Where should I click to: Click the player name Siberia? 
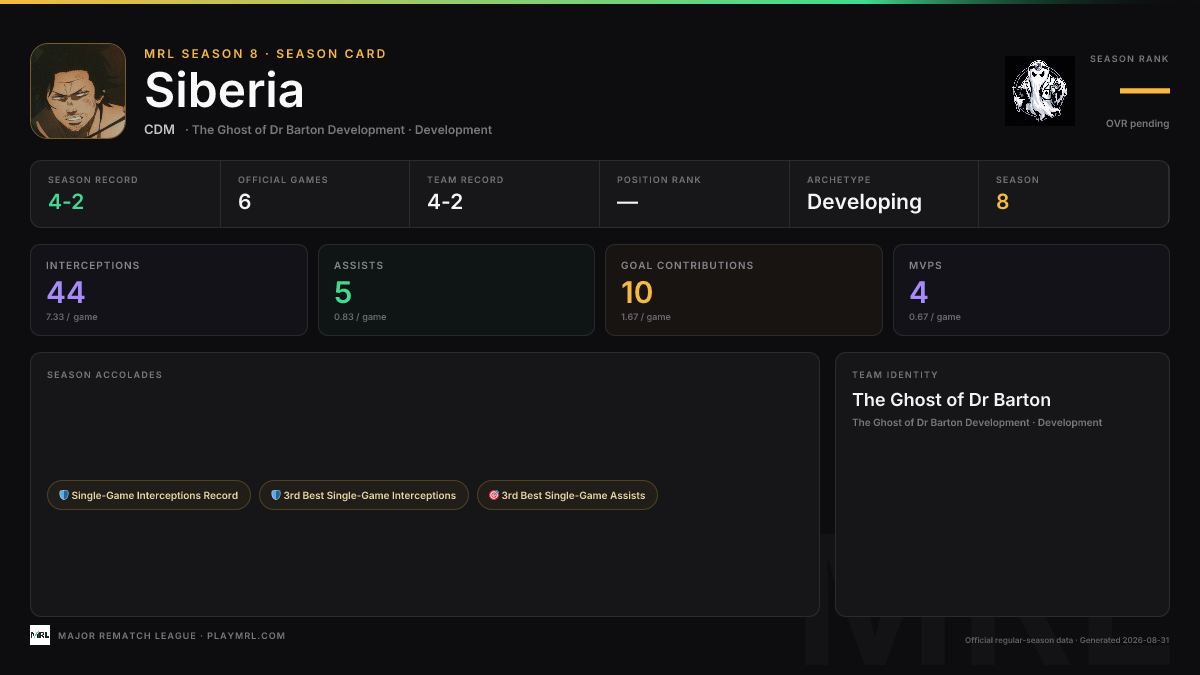coord(224,91)
